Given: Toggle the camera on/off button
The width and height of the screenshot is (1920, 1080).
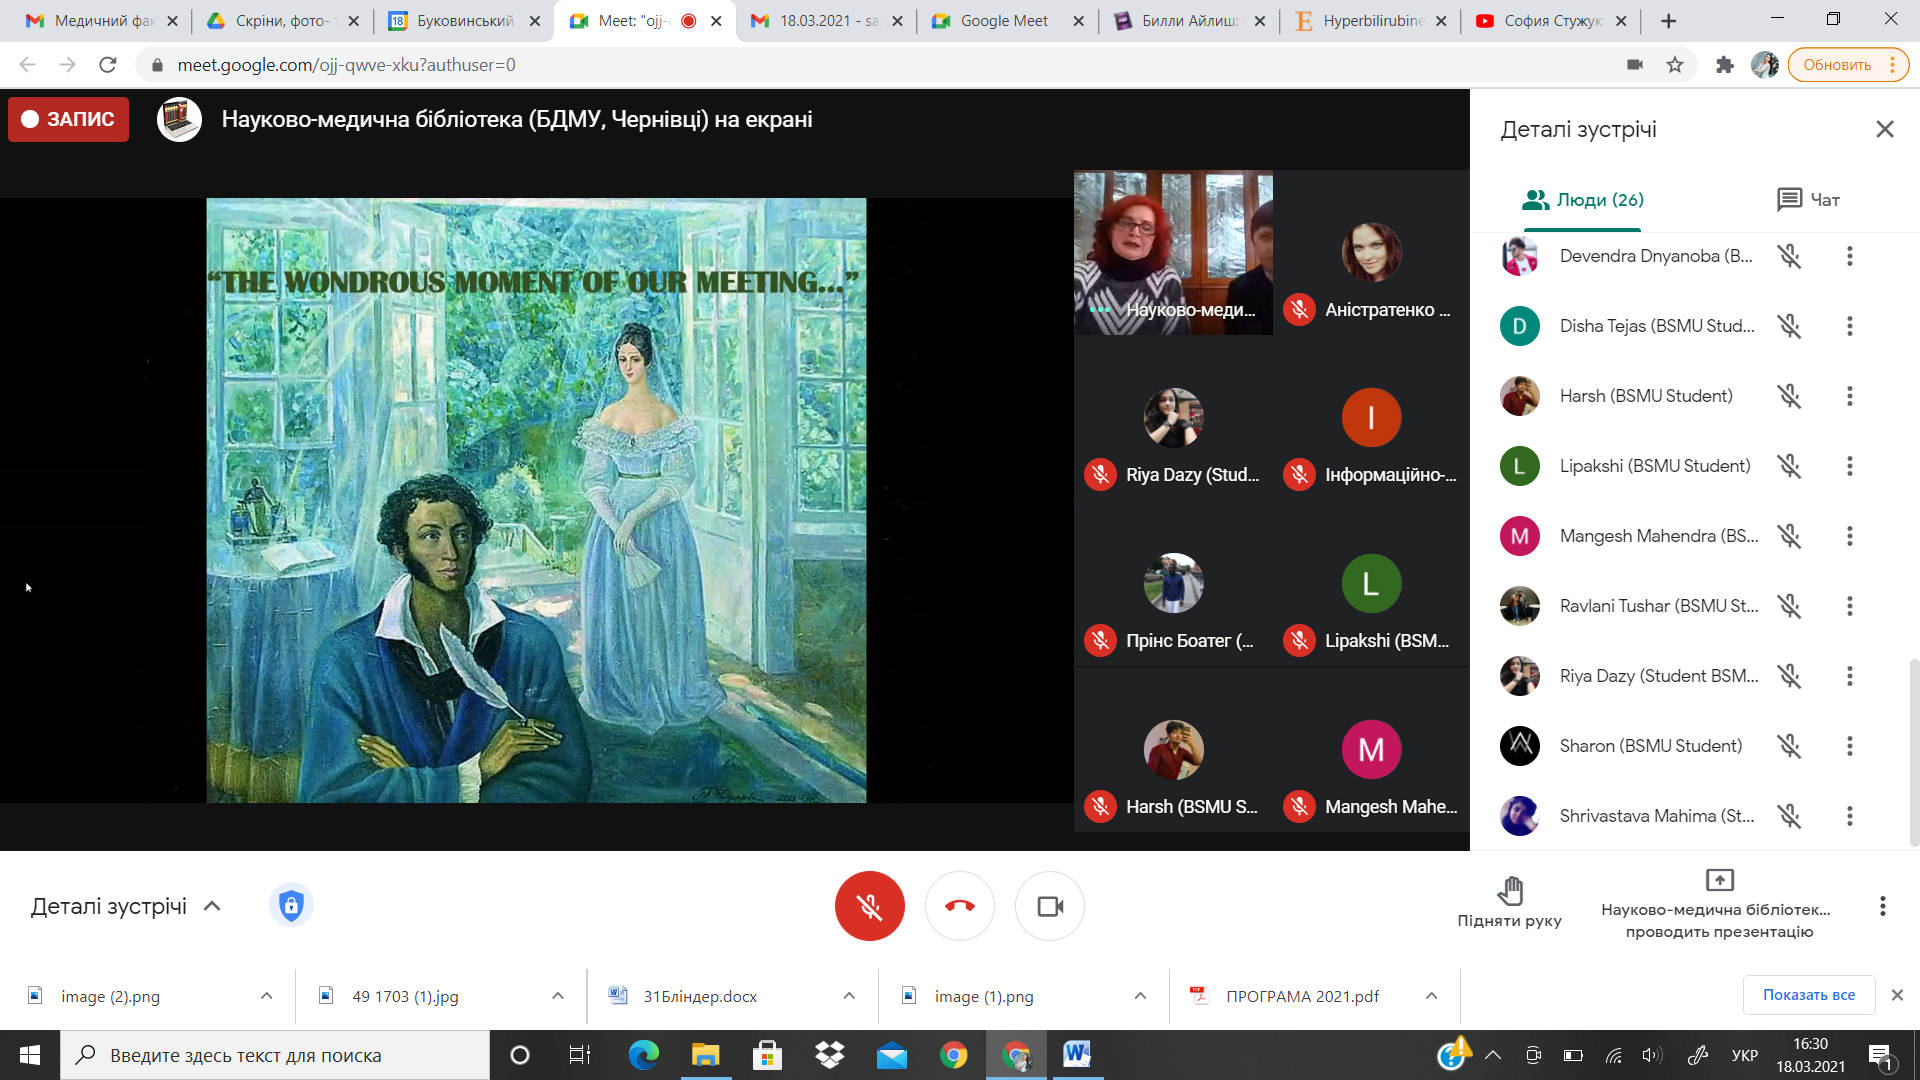Looking at the screenshot, I should 1050,906.
